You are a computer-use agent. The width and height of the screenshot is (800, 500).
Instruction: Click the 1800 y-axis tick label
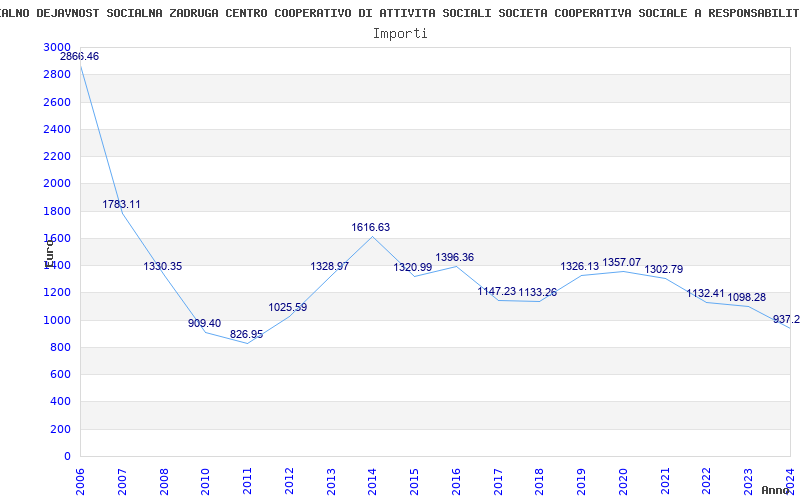[x=57, y=211]
